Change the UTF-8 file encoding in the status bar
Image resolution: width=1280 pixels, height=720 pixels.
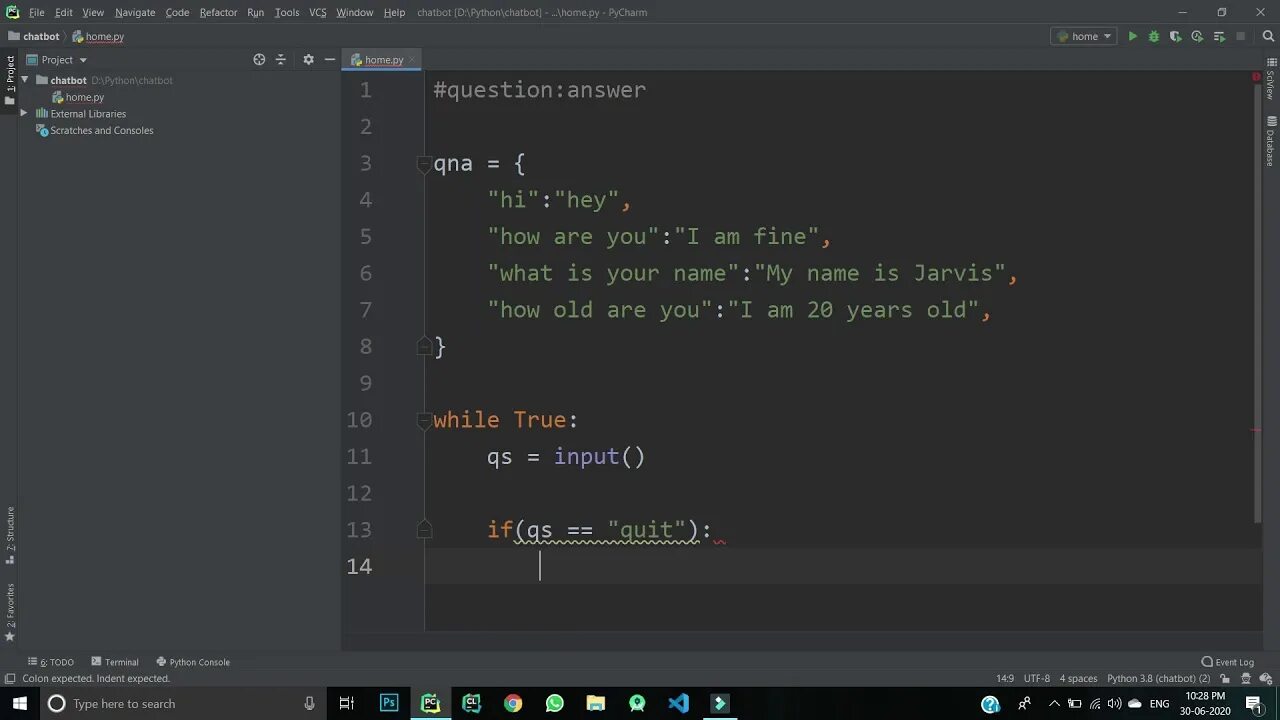point(1037,678)
